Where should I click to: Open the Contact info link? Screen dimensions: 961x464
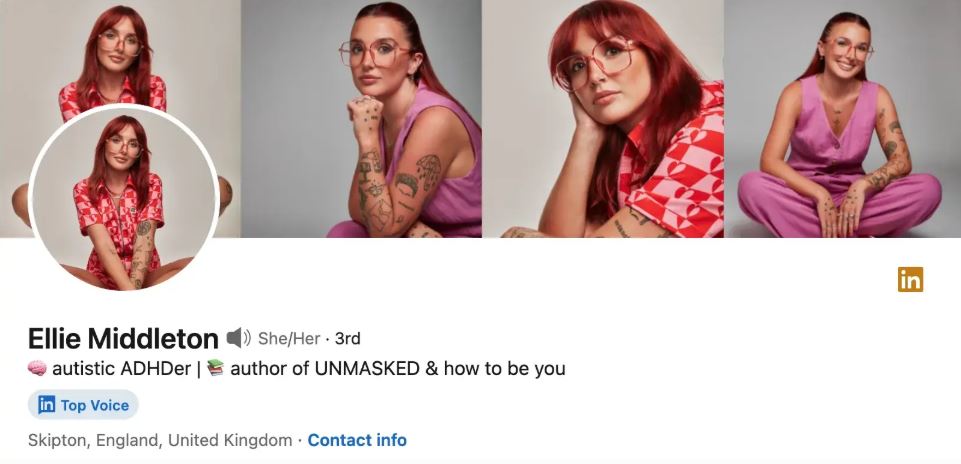357,440
